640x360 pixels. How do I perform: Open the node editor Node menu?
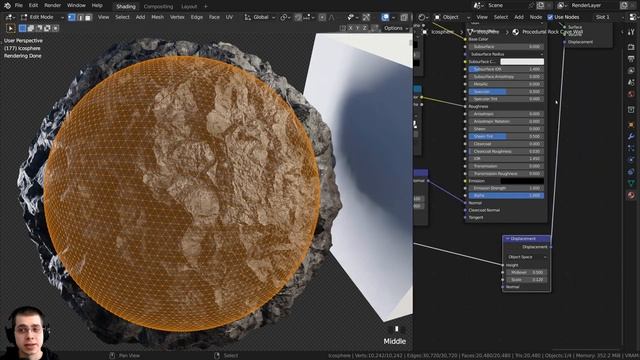pyautogui.click(x=536, y=17)
